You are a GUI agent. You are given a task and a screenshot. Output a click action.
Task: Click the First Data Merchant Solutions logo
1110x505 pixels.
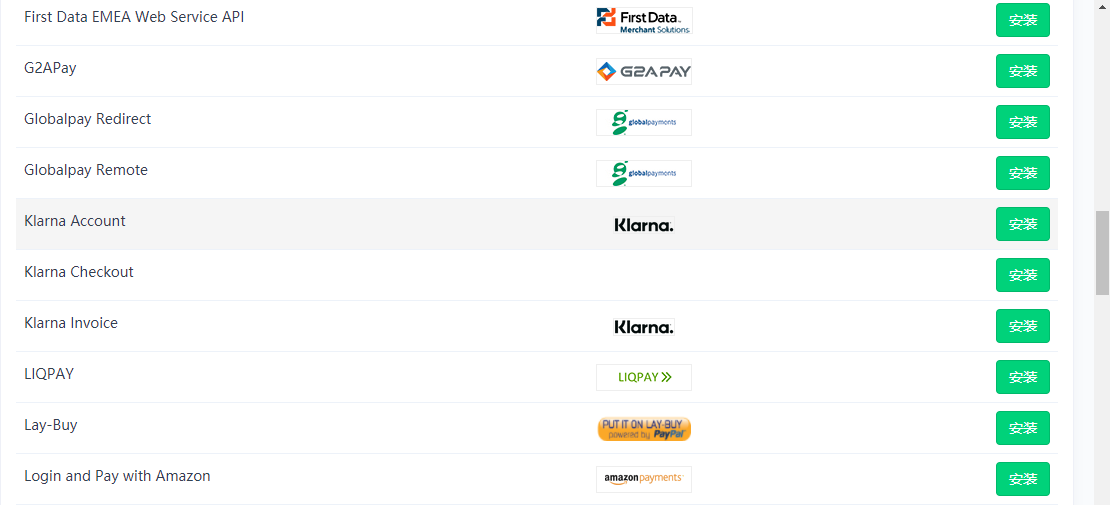point(643,20)
